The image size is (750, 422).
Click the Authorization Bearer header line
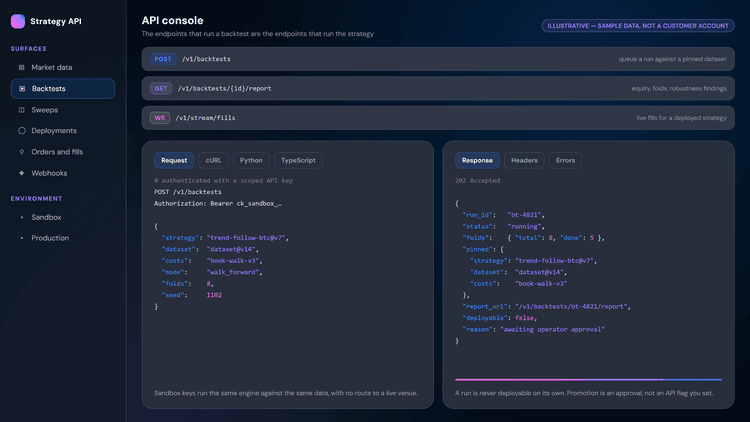218,203
